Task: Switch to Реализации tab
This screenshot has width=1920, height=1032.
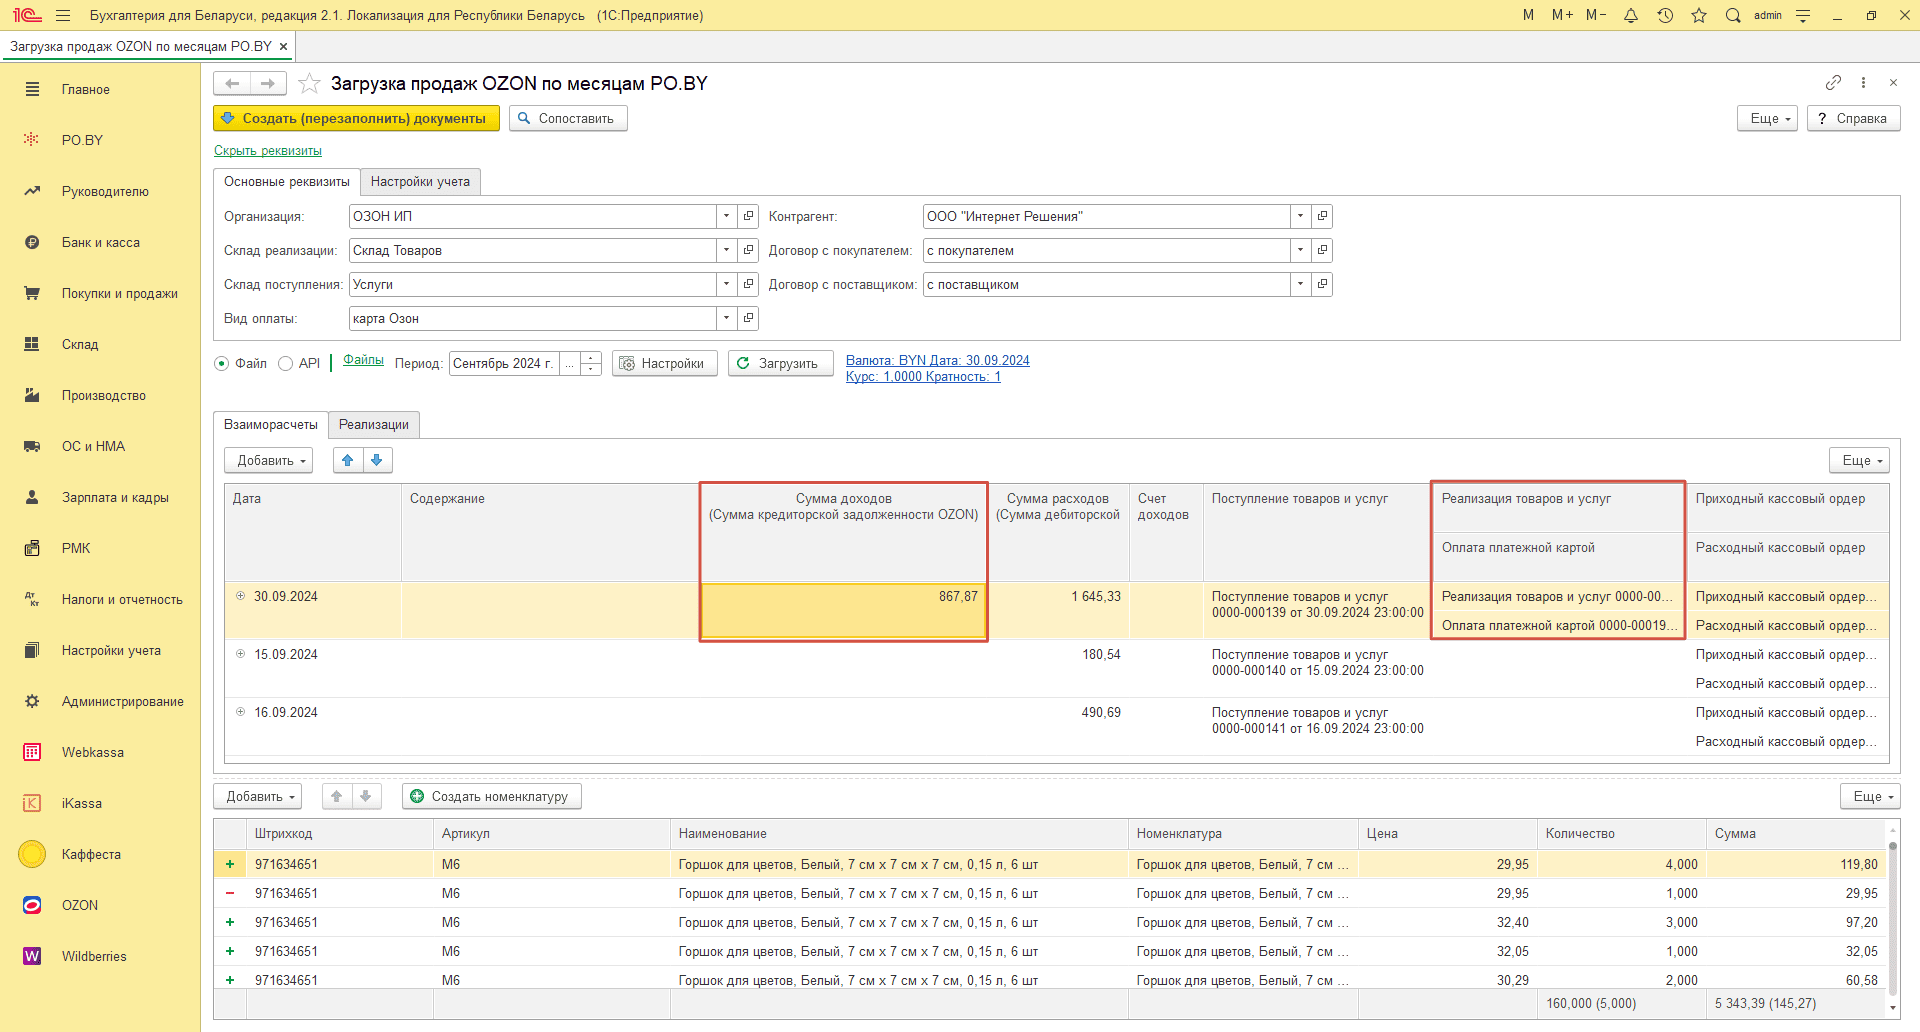Action: tap(374, 424)
